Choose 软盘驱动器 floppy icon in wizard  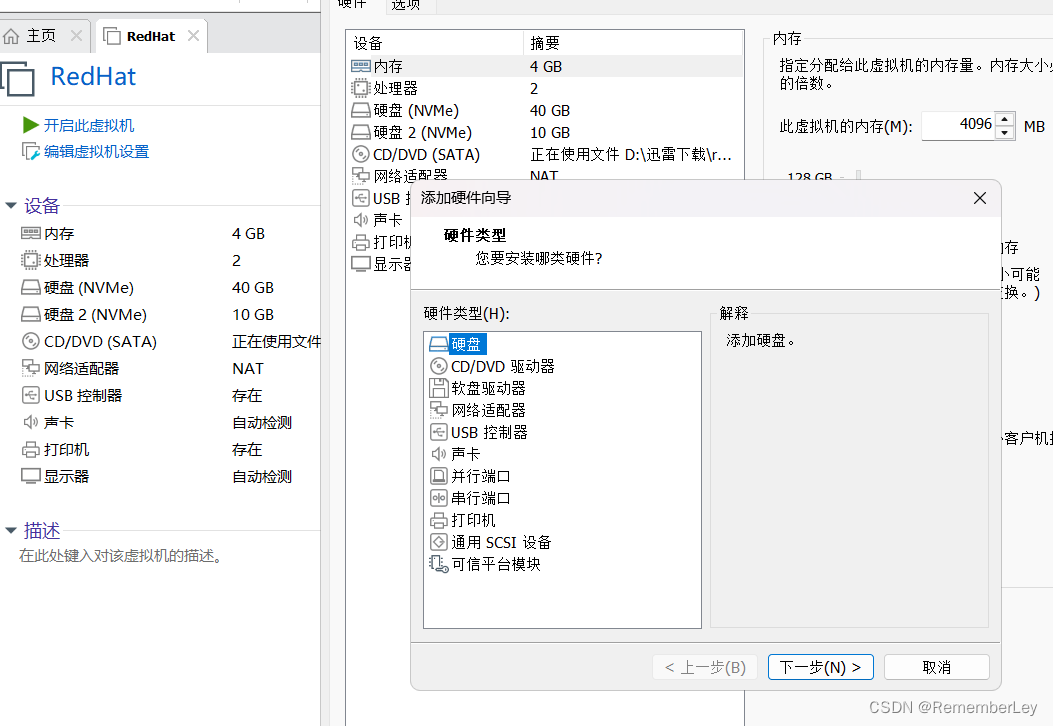pos(439,388)
